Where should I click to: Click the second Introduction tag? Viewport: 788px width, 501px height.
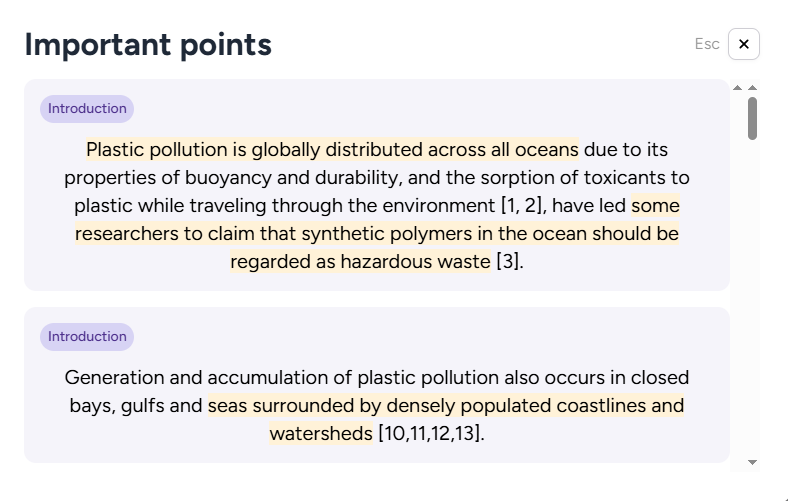87,337
